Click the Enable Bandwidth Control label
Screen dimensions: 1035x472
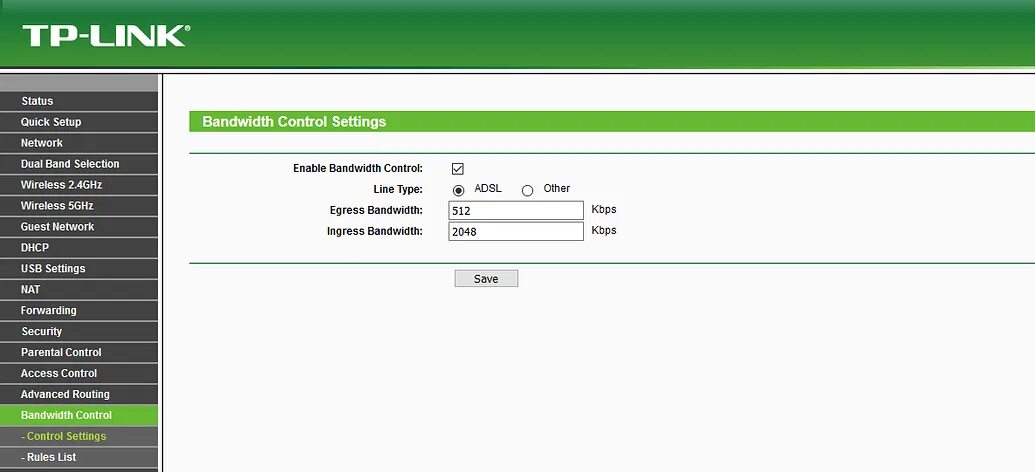click(358, 168)
